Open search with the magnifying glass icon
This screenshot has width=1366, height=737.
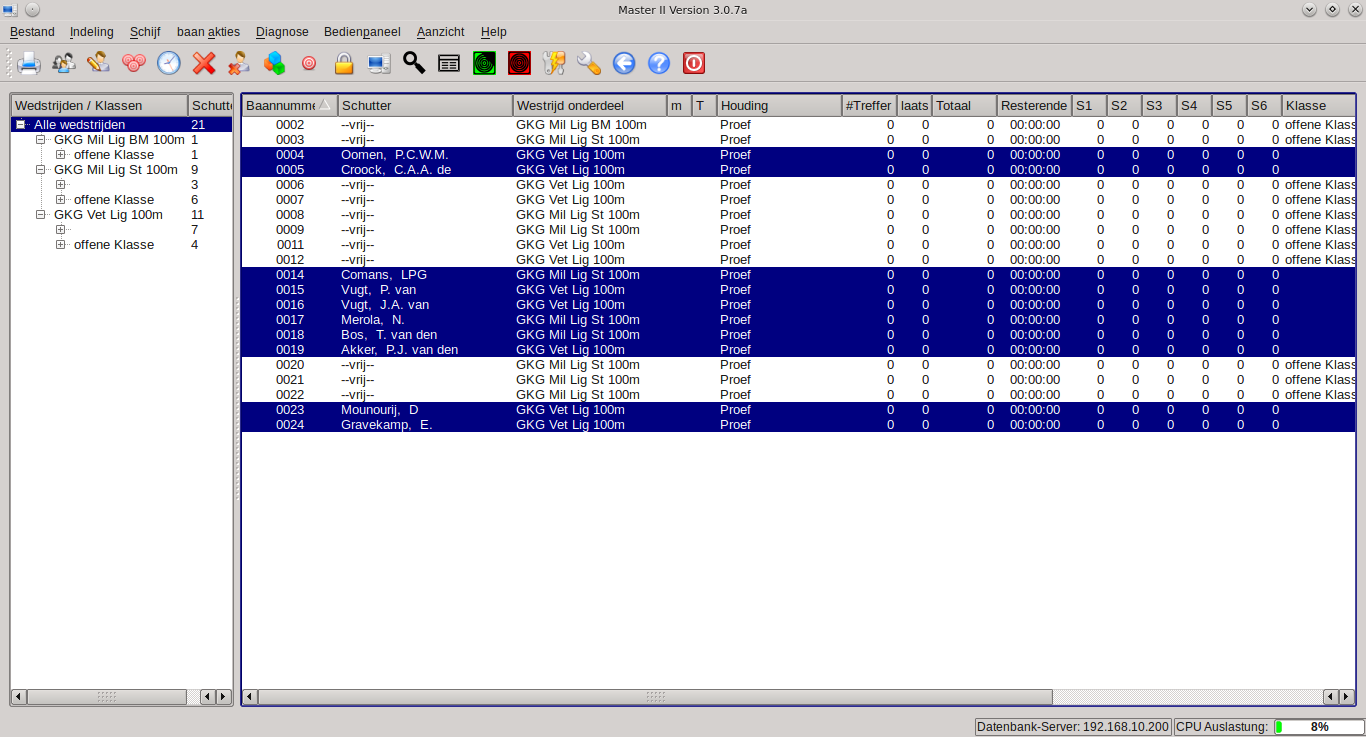[414, 64]
